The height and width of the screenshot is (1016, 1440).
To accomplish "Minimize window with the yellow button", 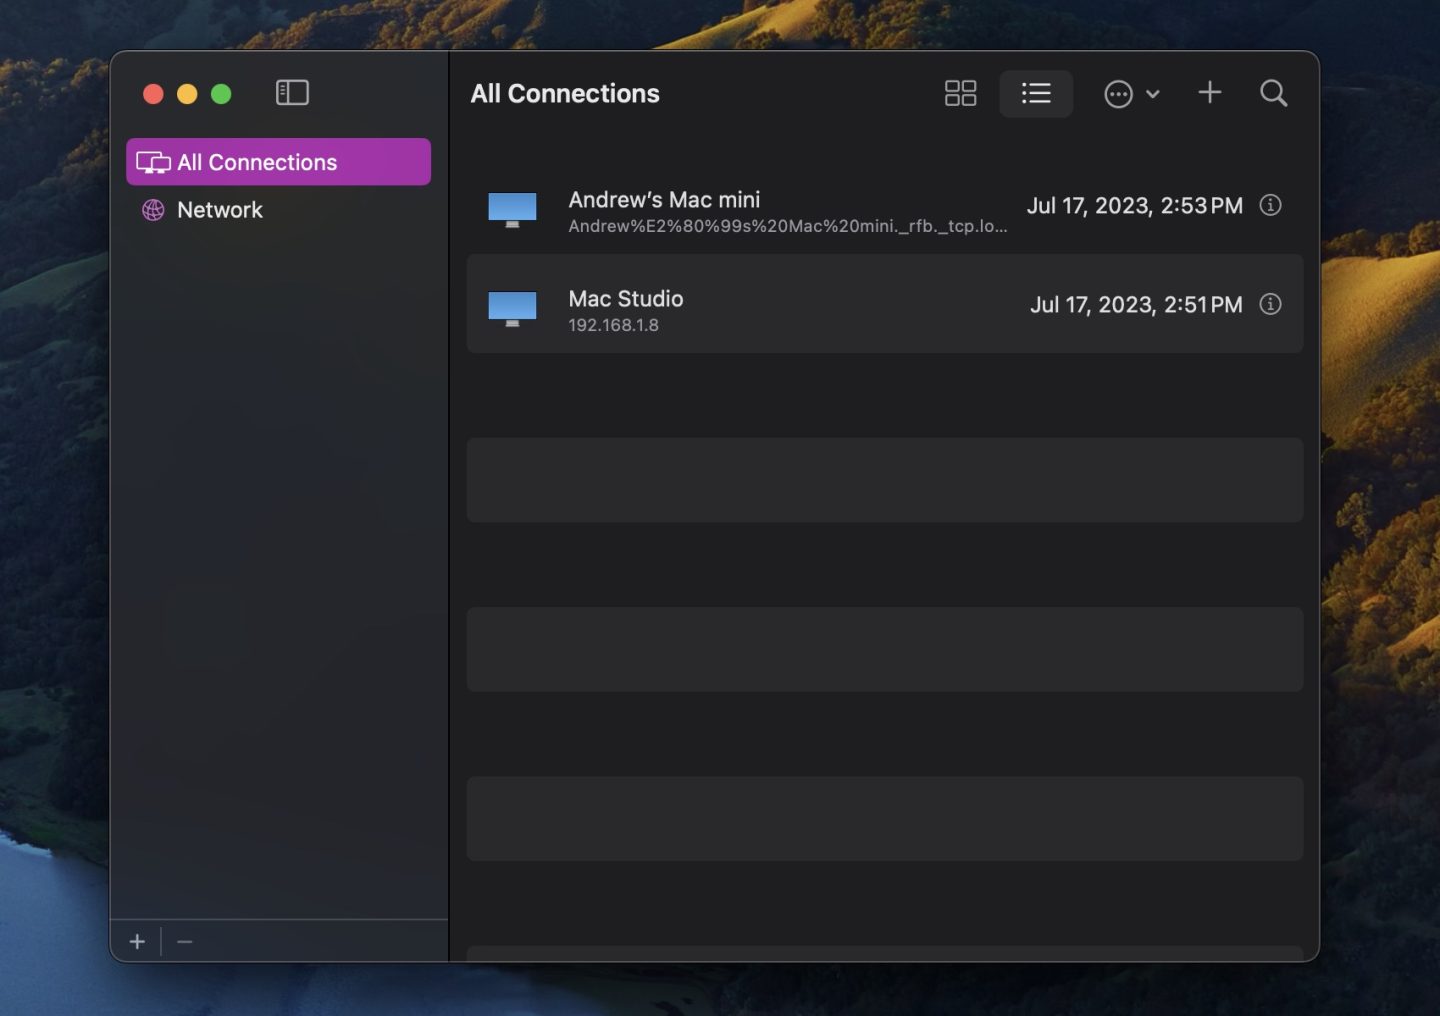I will 187,94.
